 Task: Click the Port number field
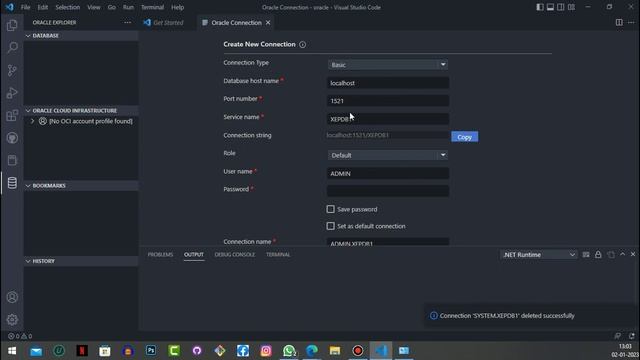388,101
